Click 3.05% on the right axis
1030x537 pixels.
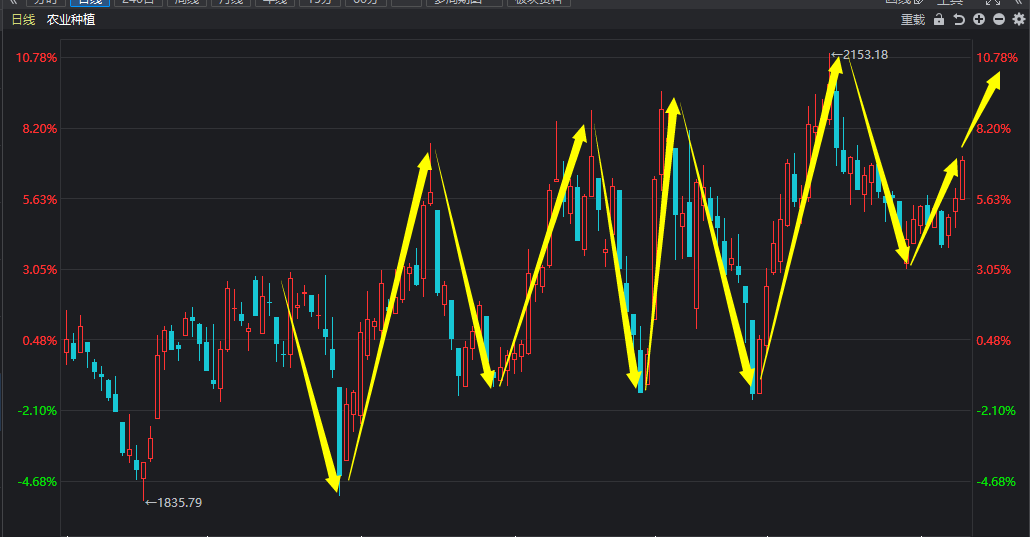point(993,269)
